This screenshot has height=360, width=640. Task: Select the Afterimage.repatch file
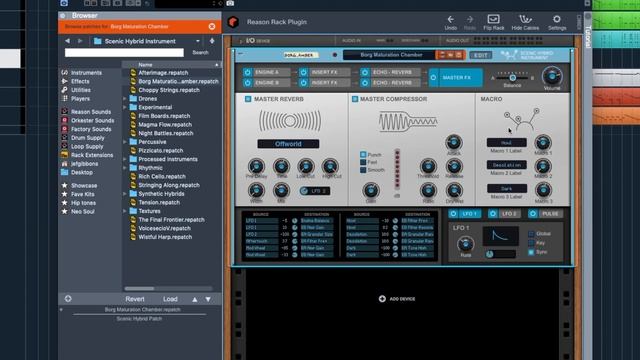(x=163, y=73)
